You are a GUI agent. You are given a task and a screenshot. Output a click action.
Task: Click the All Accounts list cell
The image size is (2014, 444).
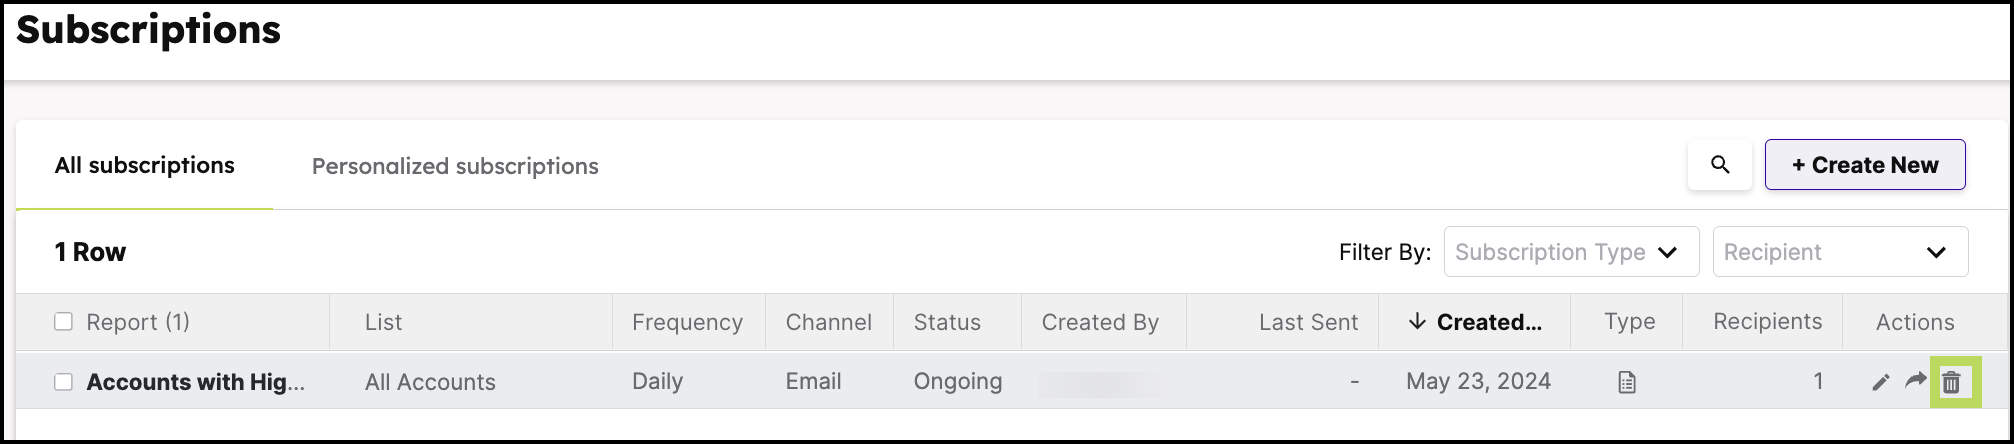(430, 381)
